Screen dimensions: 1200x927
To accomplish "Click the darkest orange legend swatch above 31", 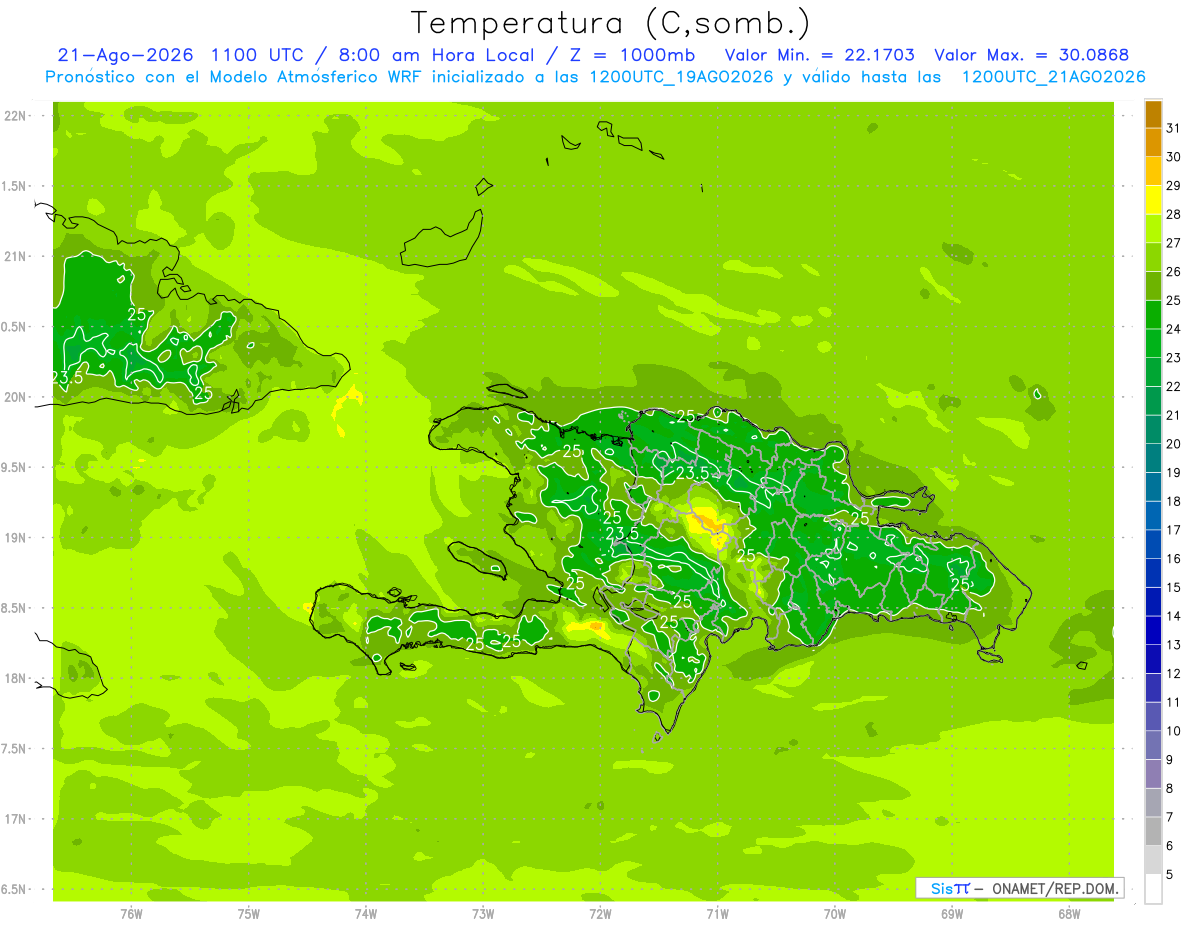I will pos(1153,114).
